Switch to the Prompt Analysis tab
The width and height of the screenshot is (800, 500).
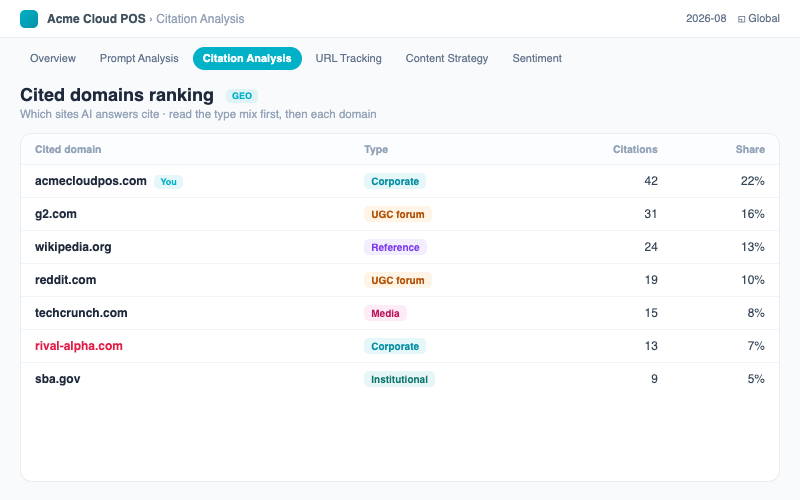(x=139, y=58)
